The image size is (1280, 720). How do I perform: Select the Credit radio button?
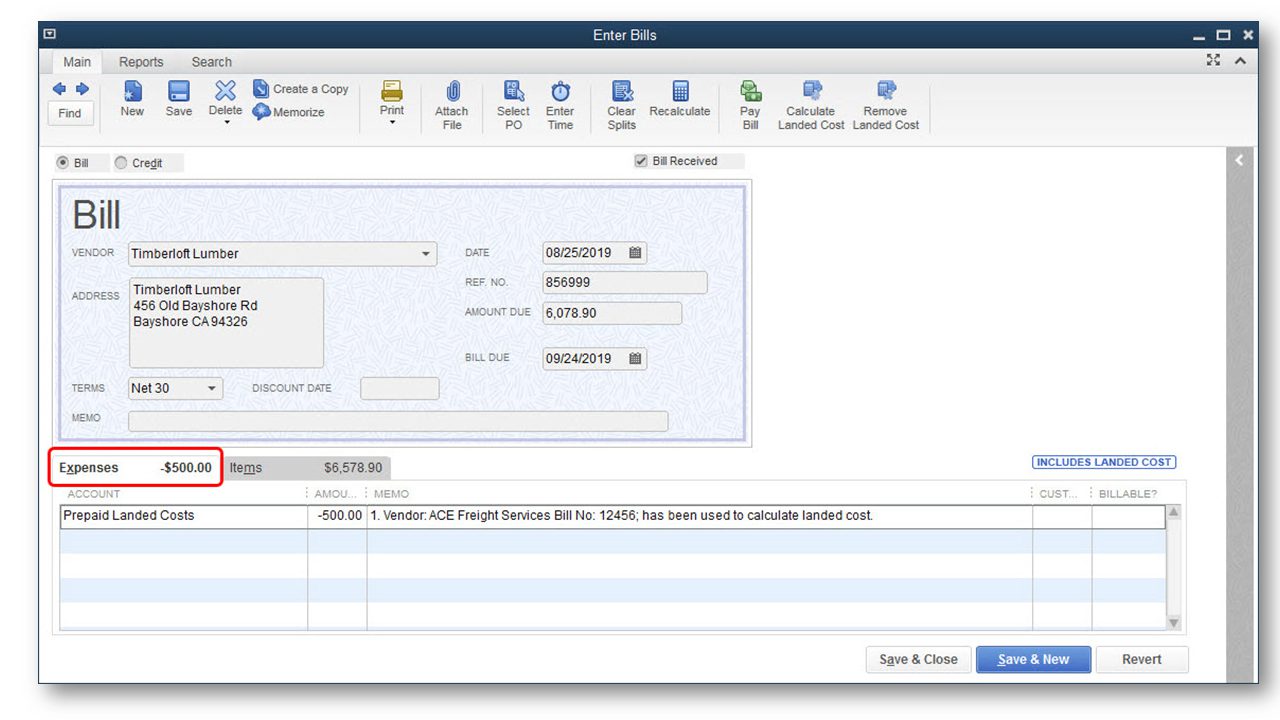coord(122,163)
